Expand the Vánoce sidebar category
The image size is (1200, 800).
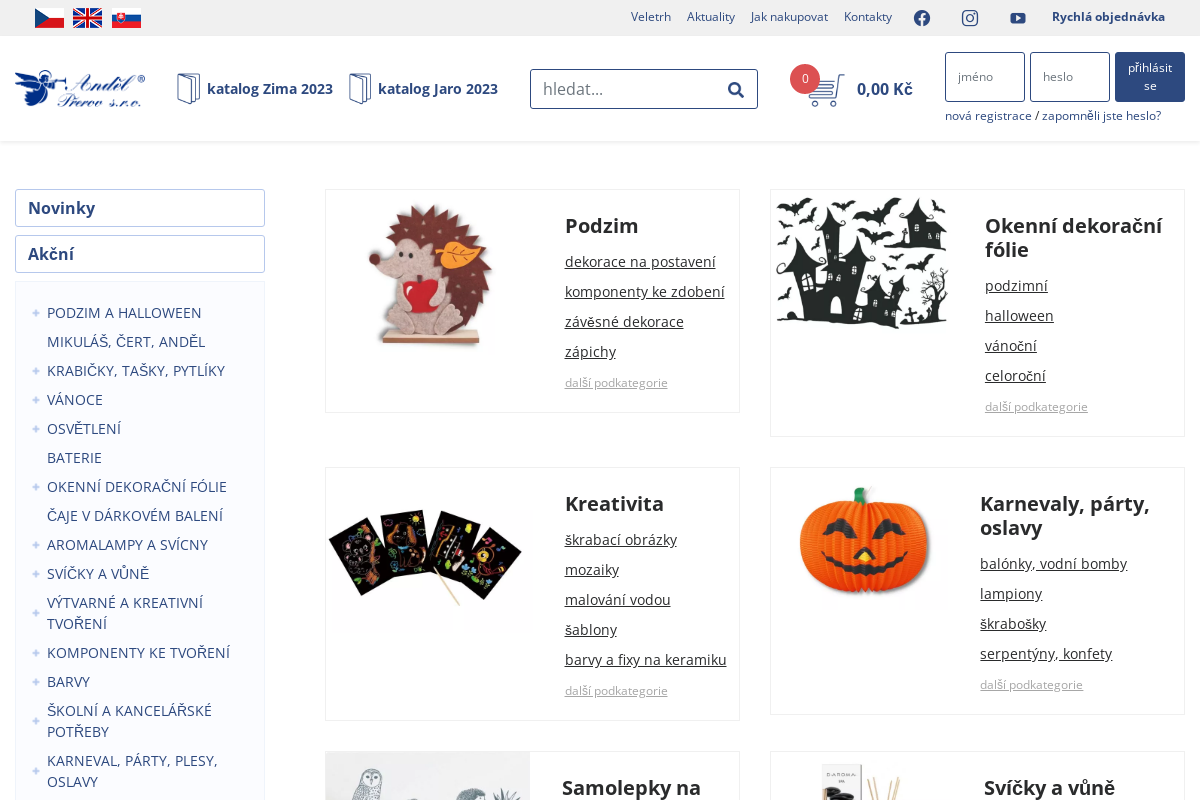[36, 400]
